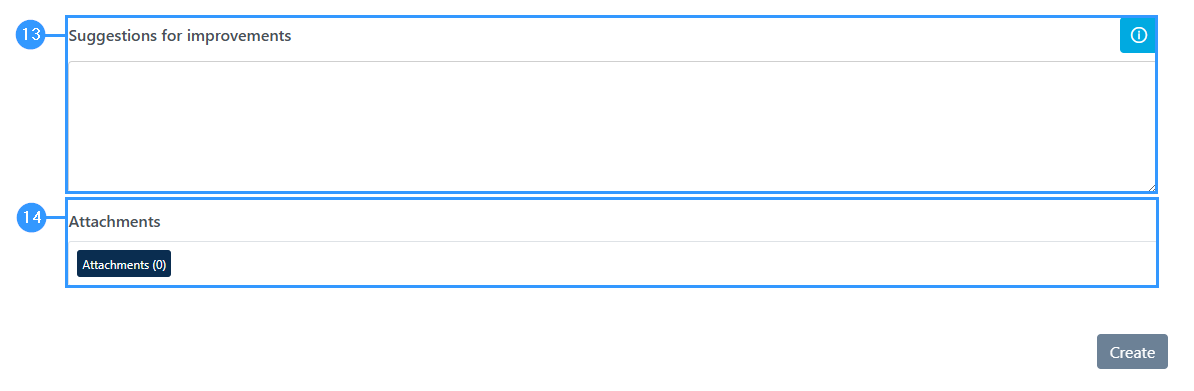Click inside the empty suggestions textbox
1194x391 pixels.
point(612,126)
